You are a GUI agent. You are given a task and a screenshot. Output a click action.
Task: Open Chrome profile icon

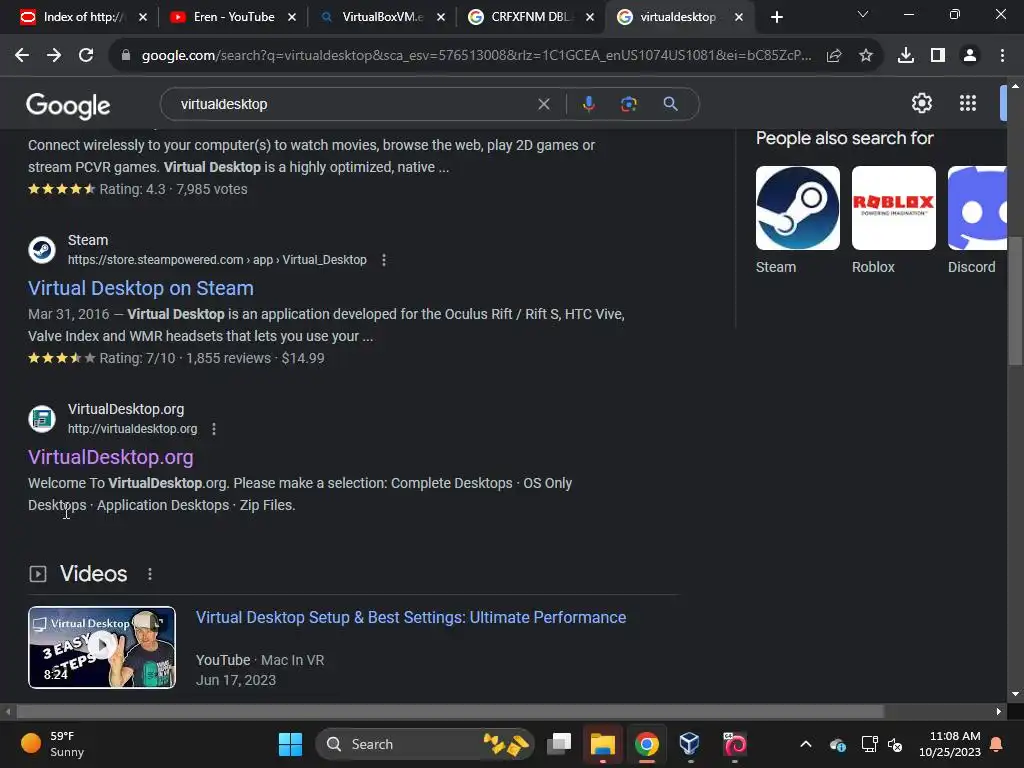[970, 56]
